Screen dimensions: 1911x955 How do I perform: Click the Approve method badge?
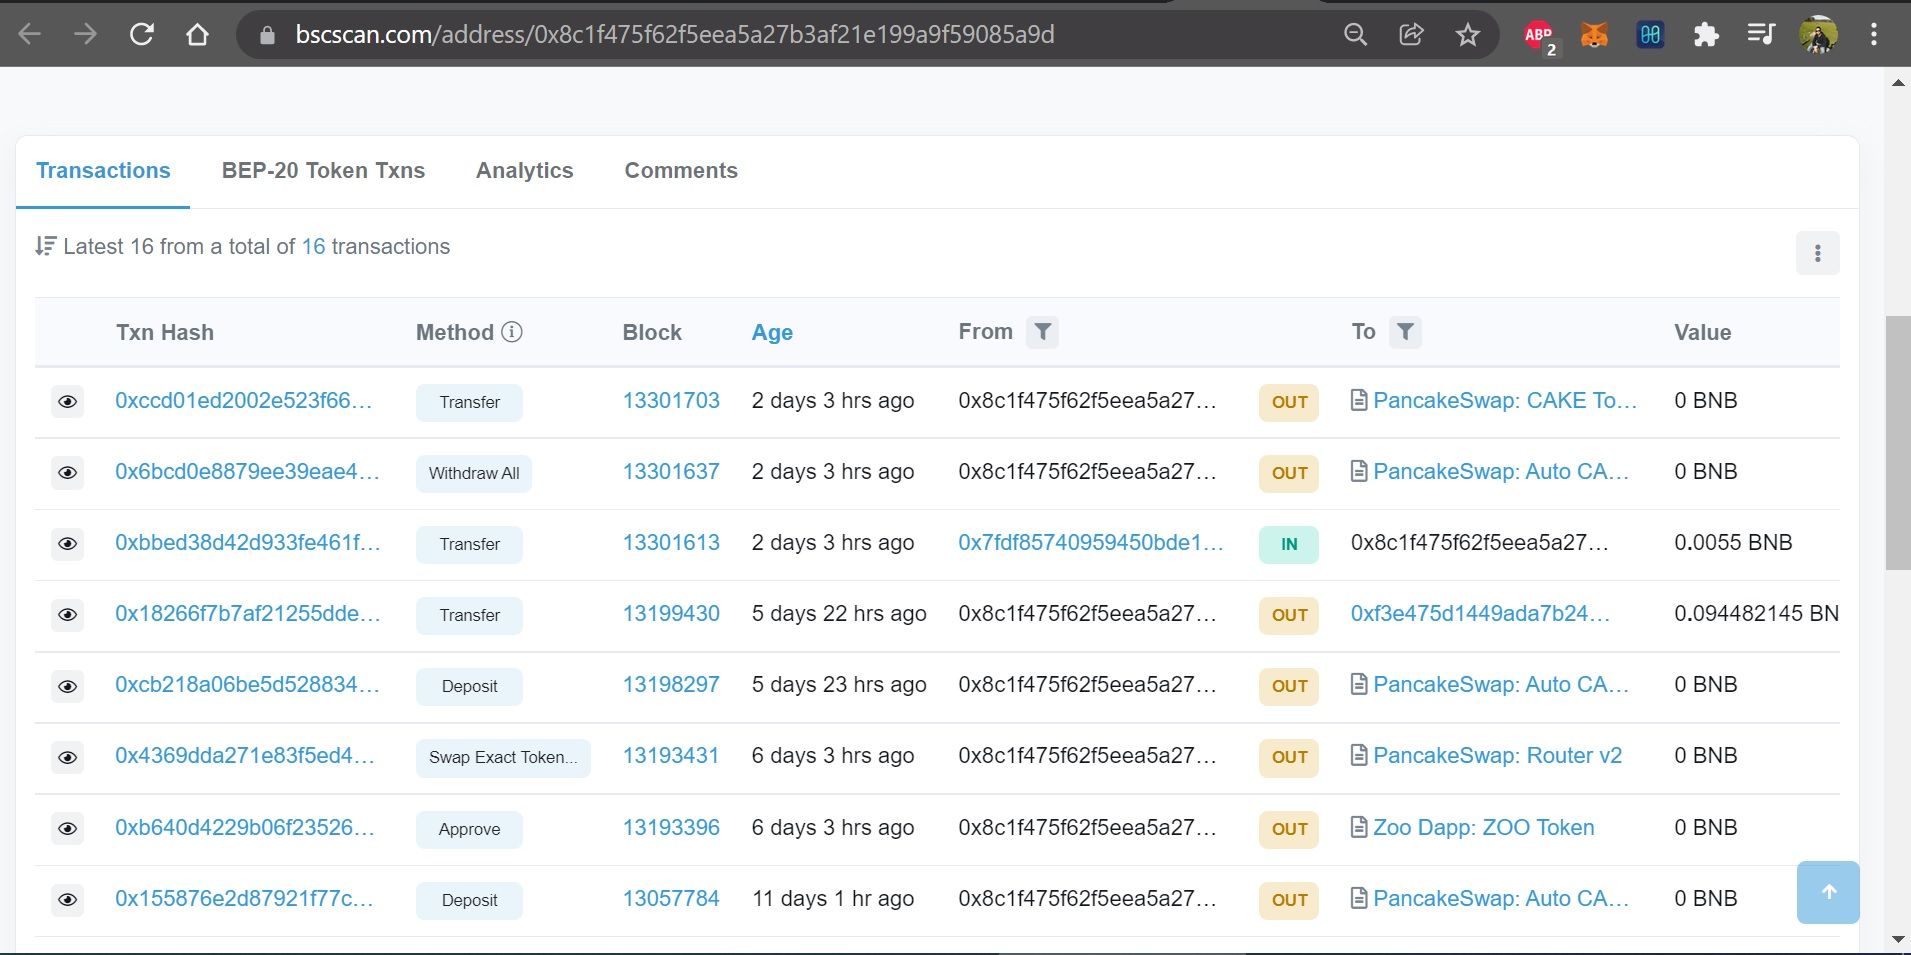coord(469,829)
